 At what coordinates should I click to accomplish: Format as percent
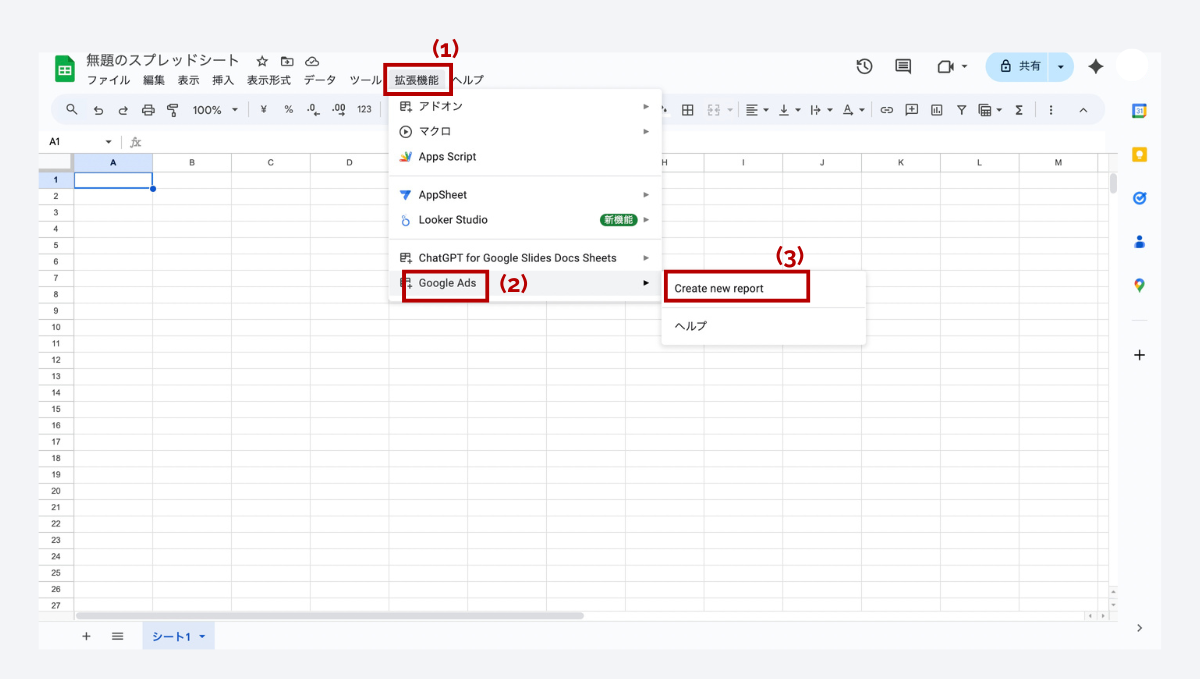pos(288,110)
